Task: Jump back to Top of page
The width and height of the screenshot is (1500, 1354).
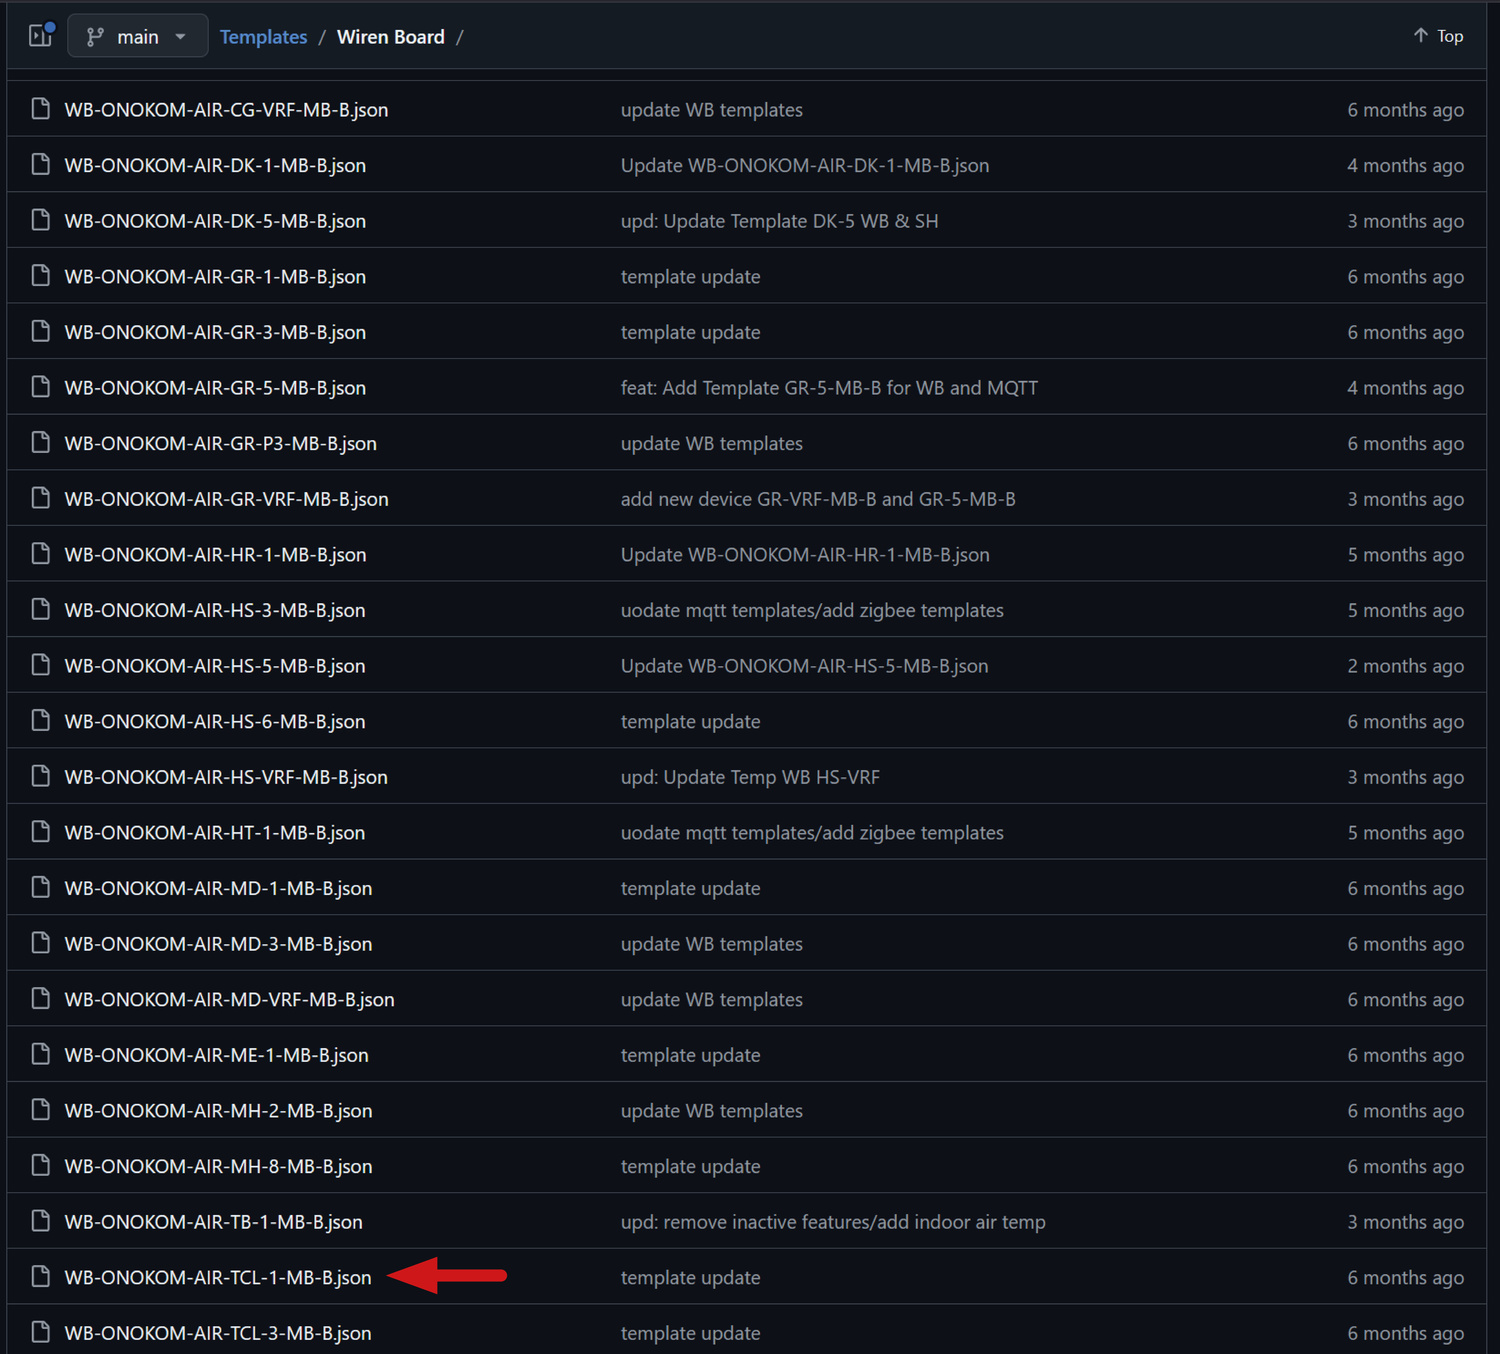Action: [x=1438, y=36]
